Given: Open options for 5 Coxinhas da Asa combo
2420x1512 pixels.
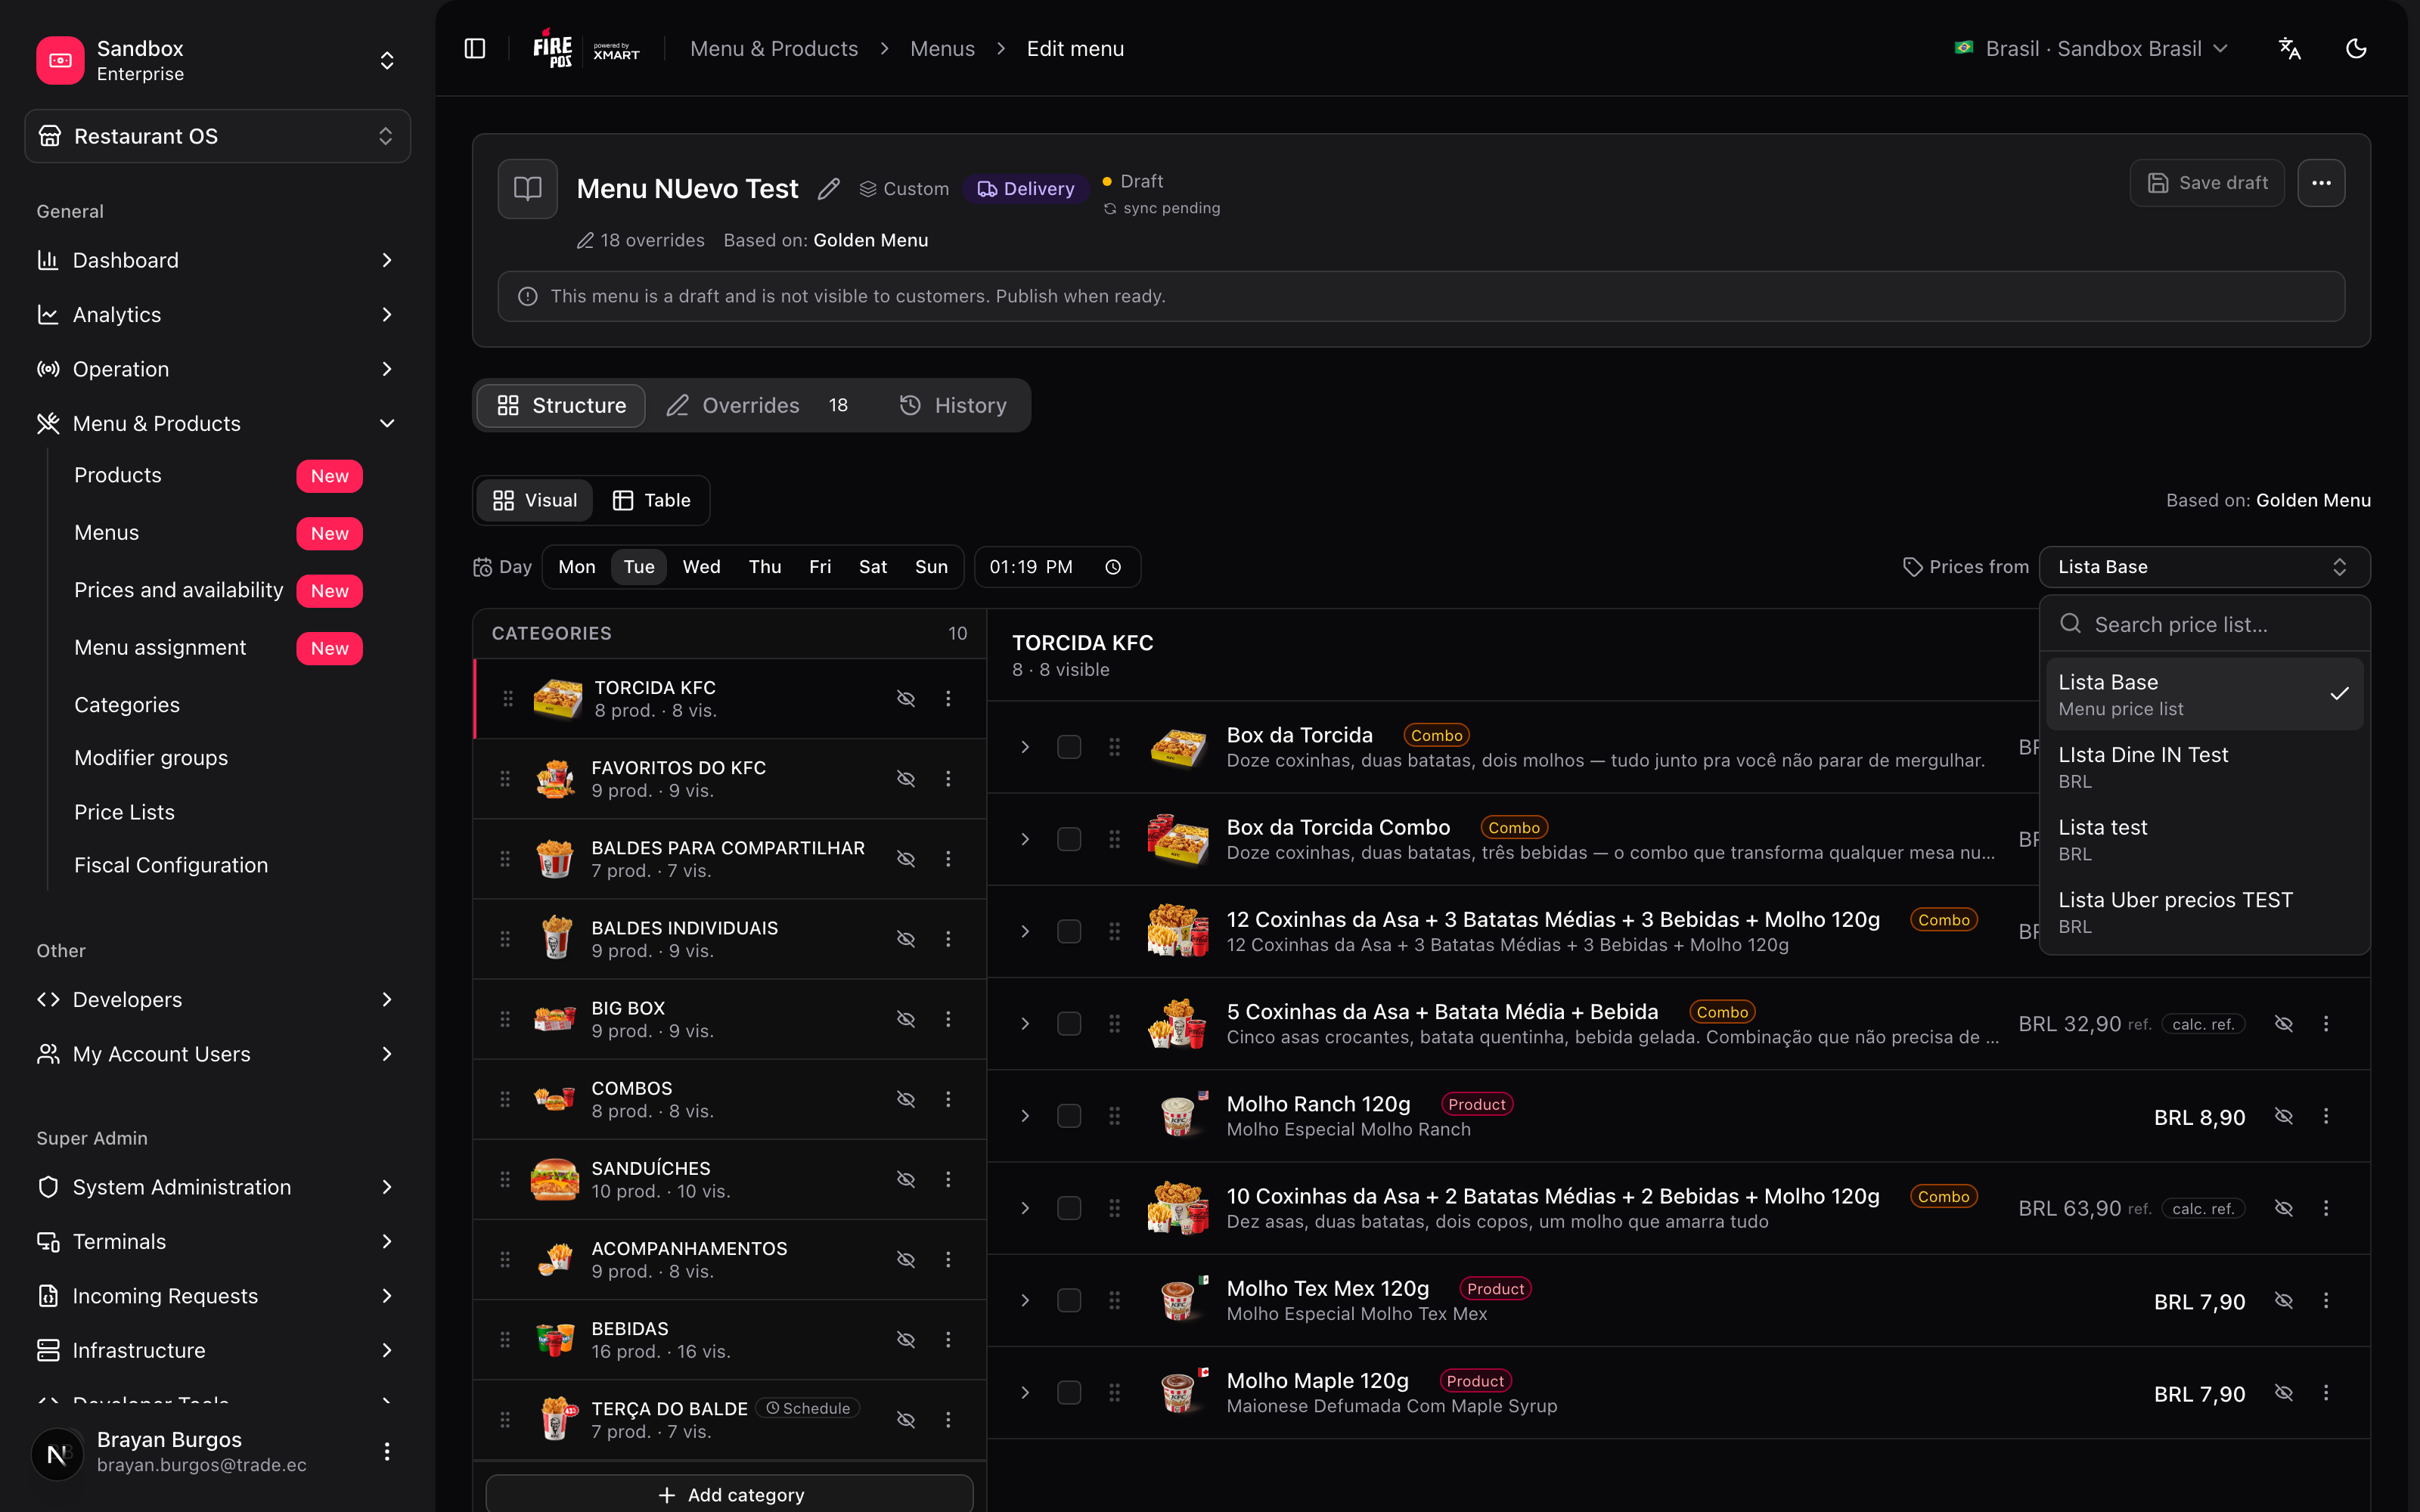Looking at the screenshot, I should (x=2326, y=1024).
